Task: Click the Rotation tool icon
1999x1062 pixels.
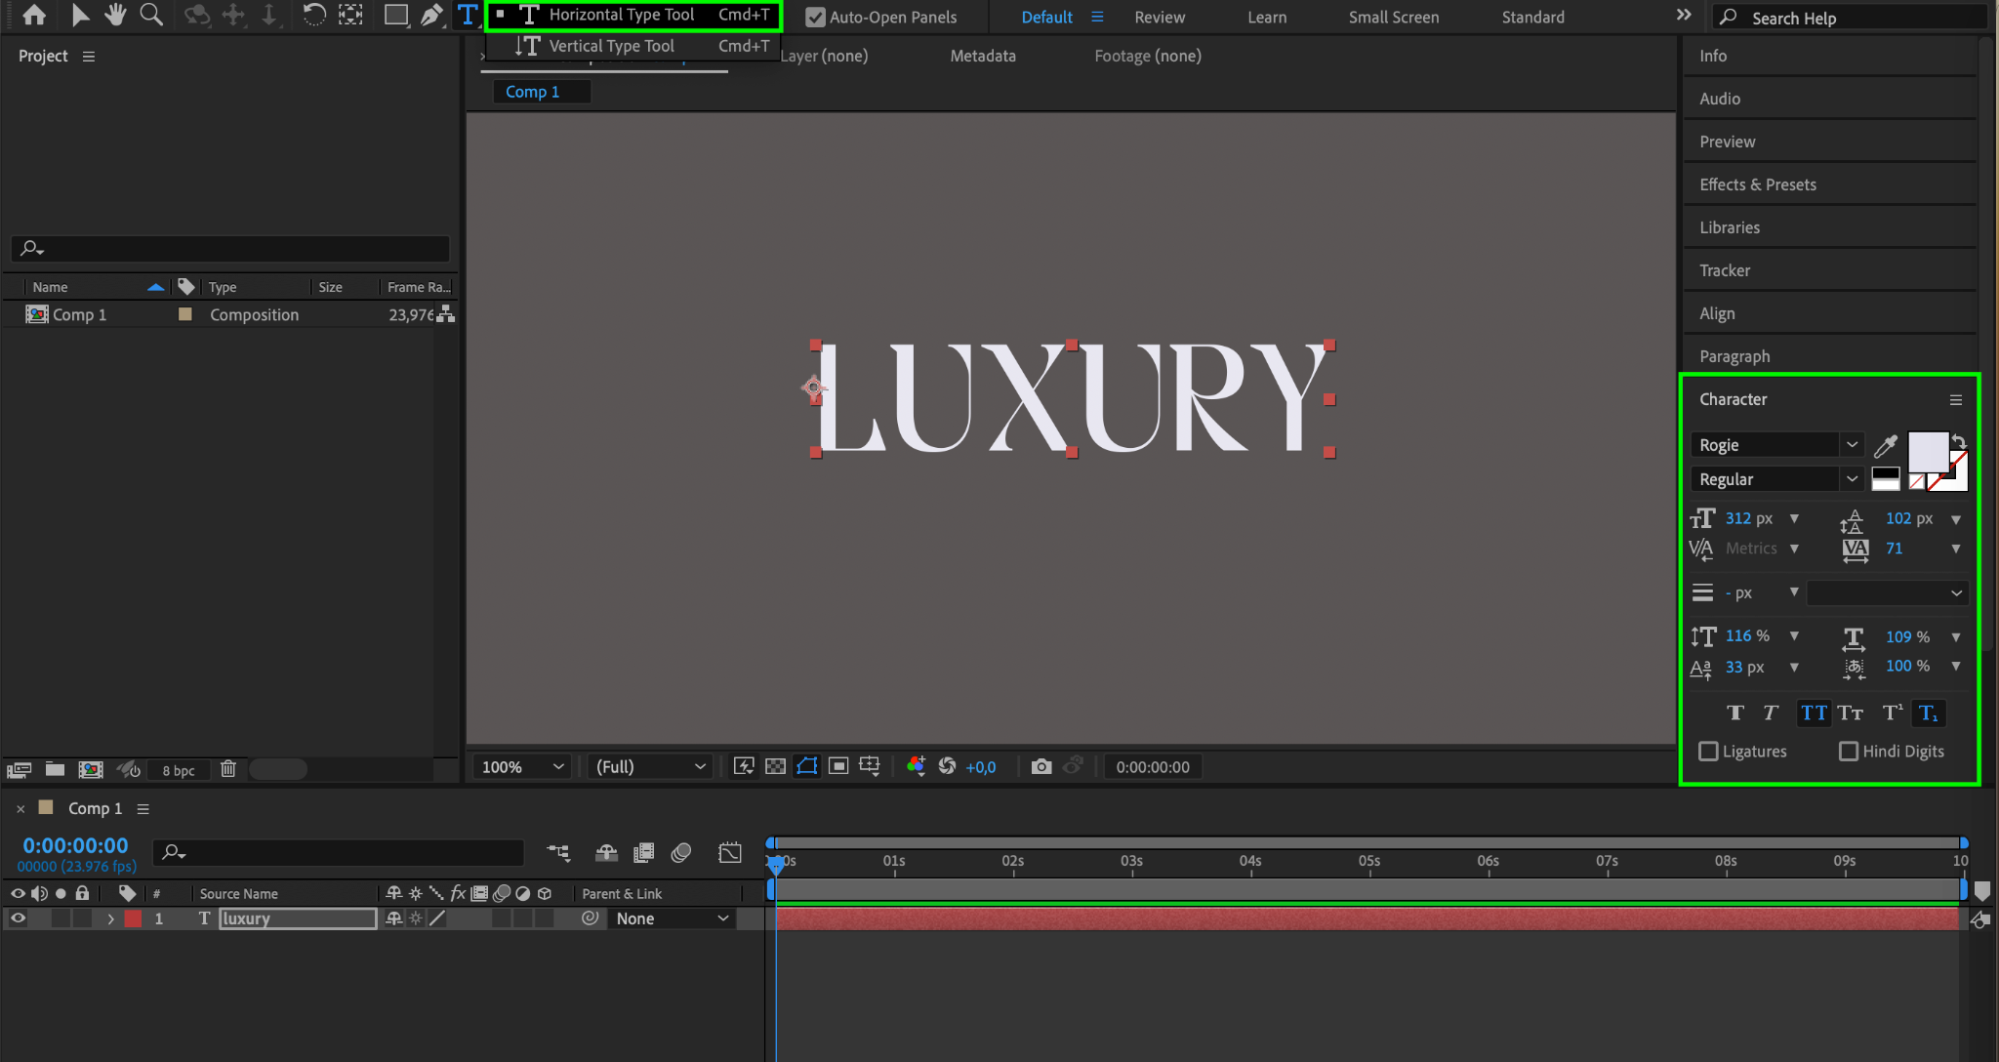Action: point(314,15)
